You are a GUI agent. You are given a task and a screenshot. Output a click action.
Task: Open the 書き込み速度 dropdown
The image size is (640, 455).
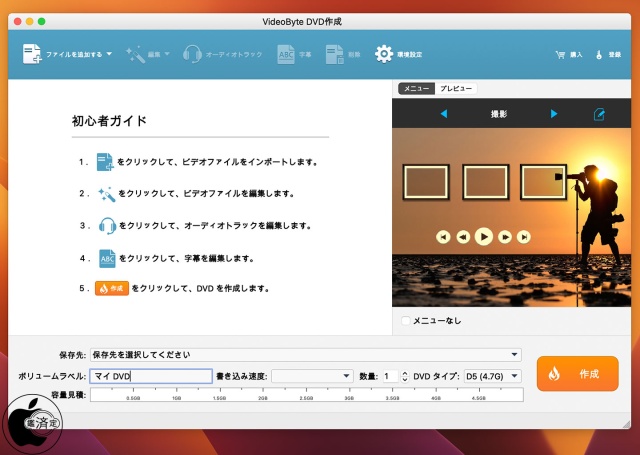pyautogui.click(x=312, y=376)
